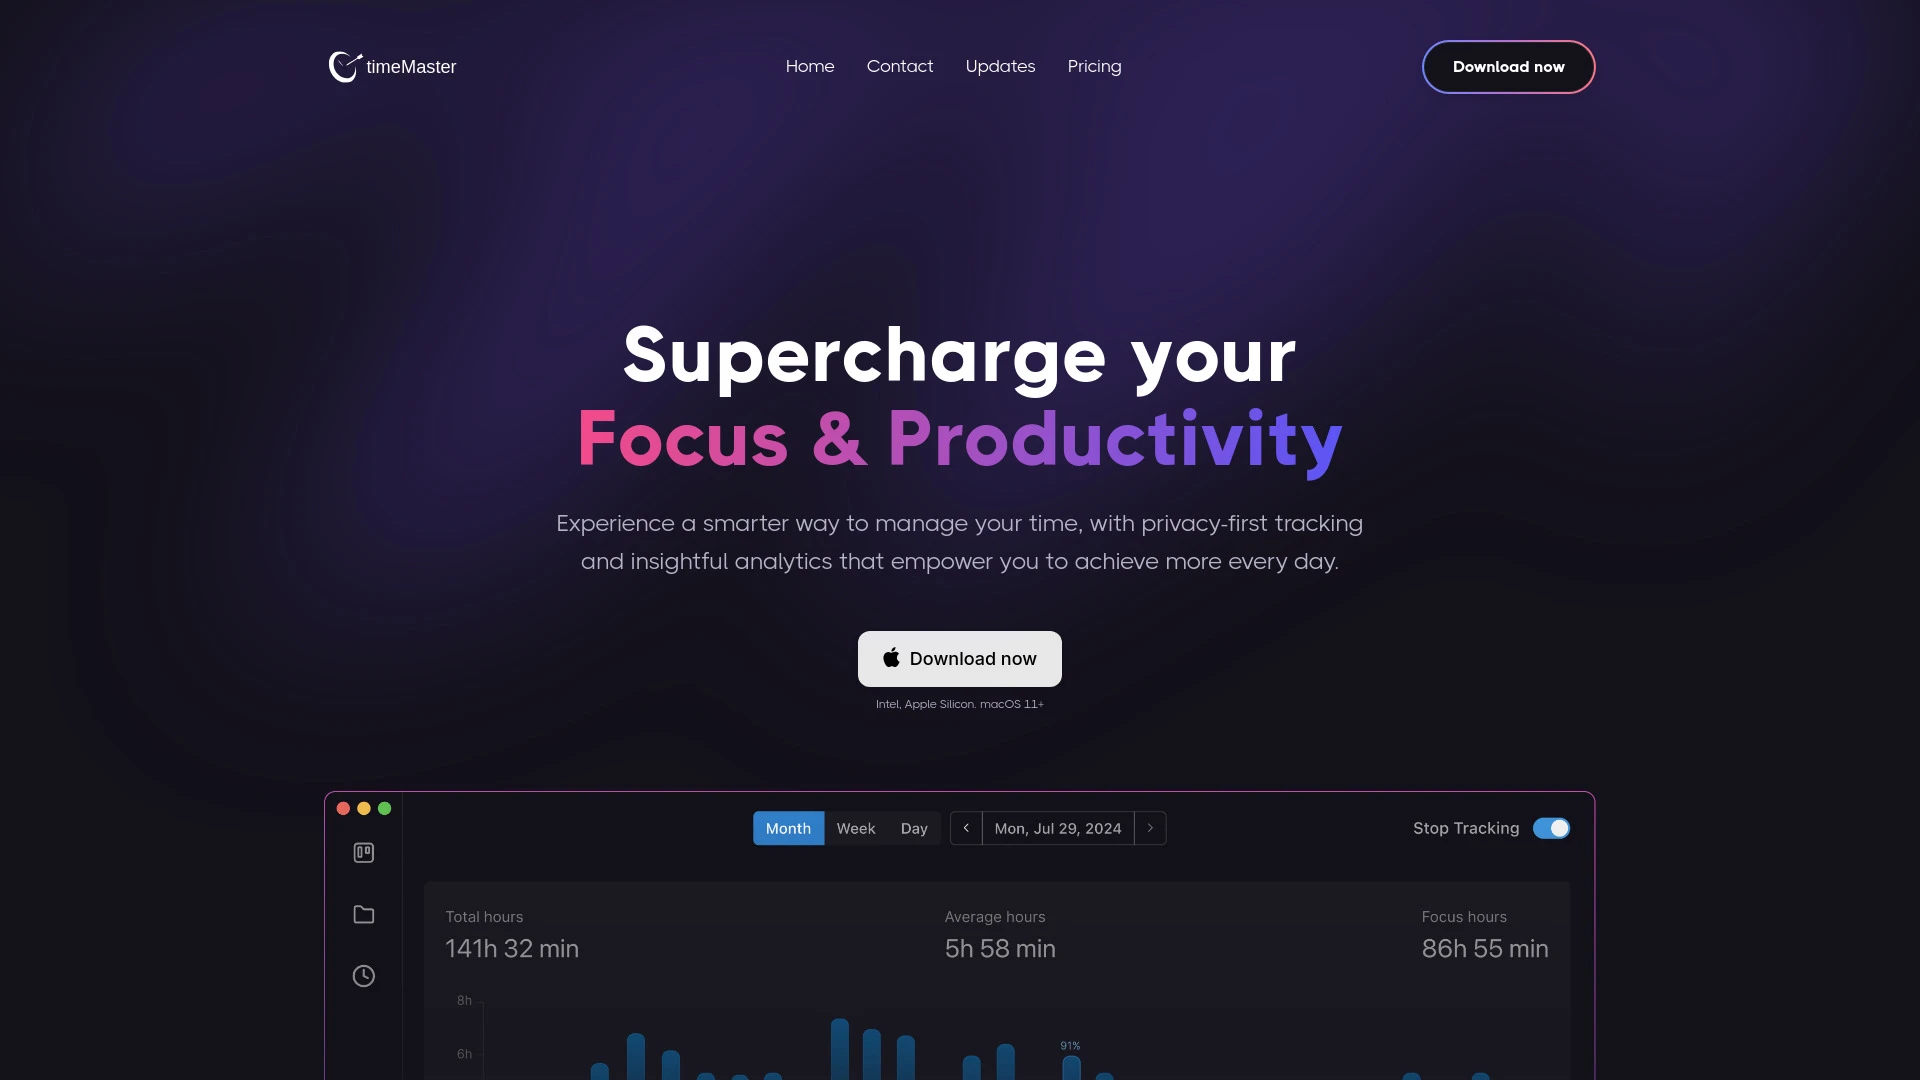Open the Pricing page
Screen dimensions: 1920x1080
tap(1095, 66)
